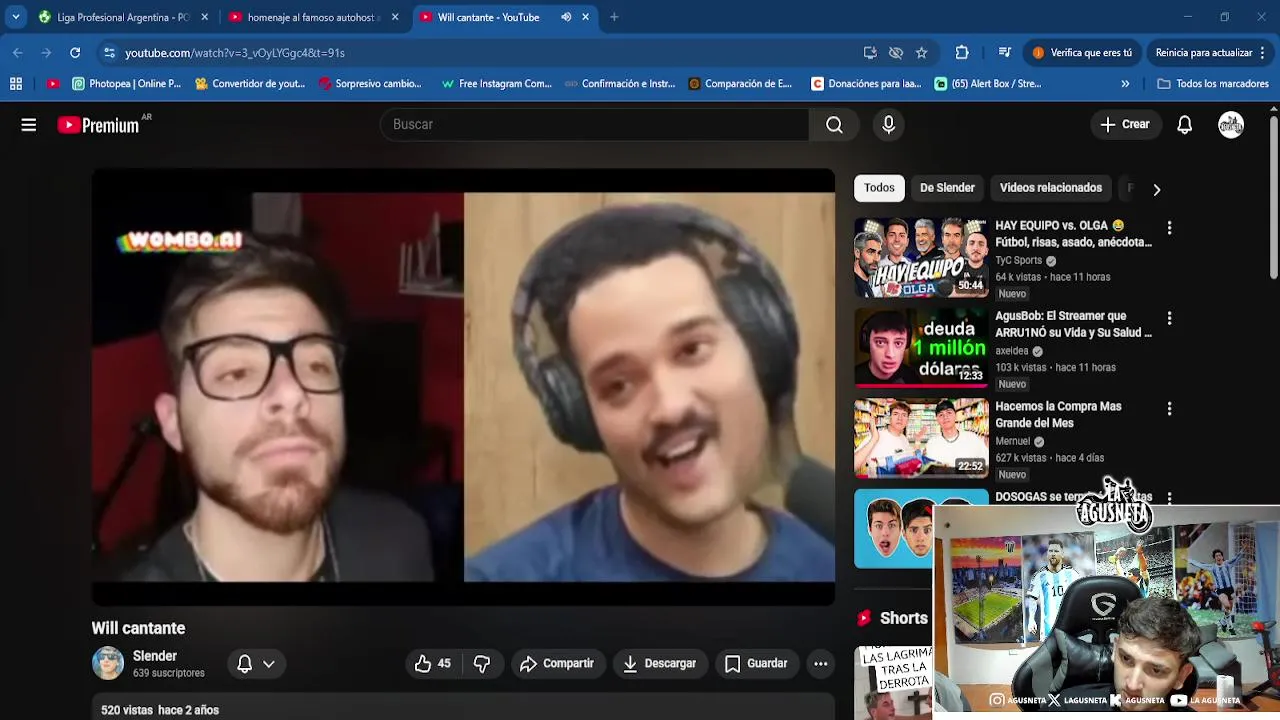The height and width of the screenshot is (720, 1280).
Task: Open Donaciones para laa... bookmark
Action: click(867, 84)
